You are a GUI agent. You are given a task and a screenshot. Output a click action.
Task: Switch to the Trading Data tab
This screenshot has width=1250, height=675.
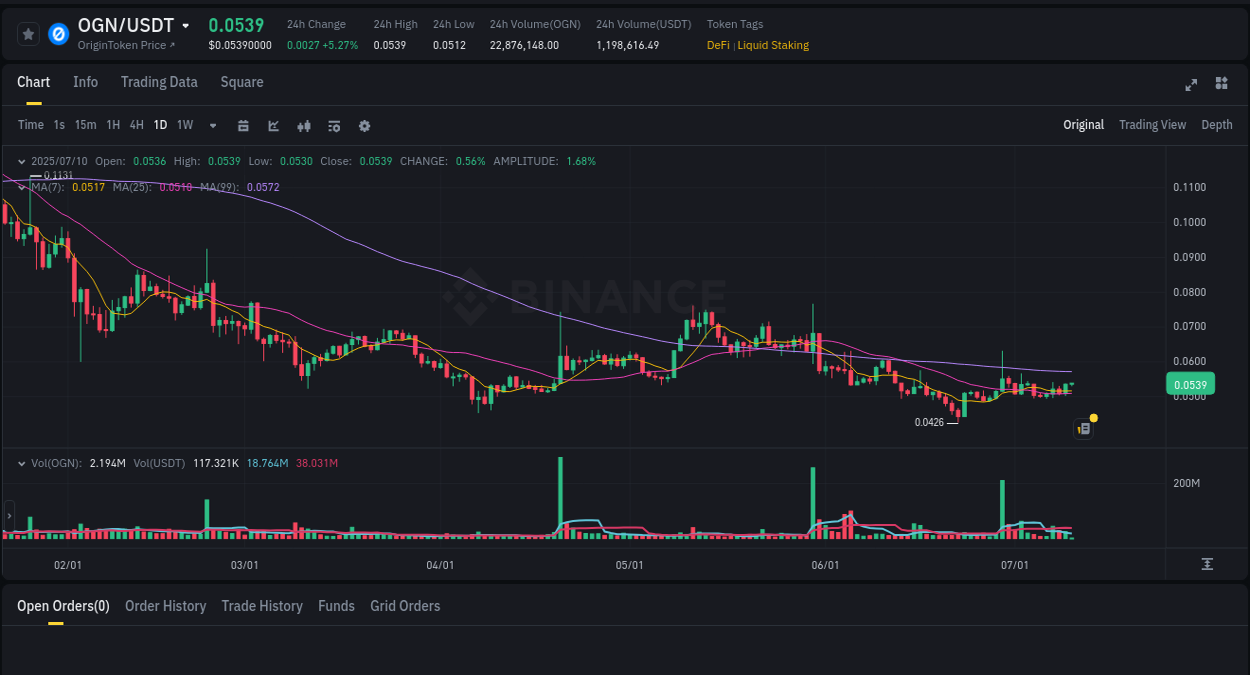click(159, 82)
